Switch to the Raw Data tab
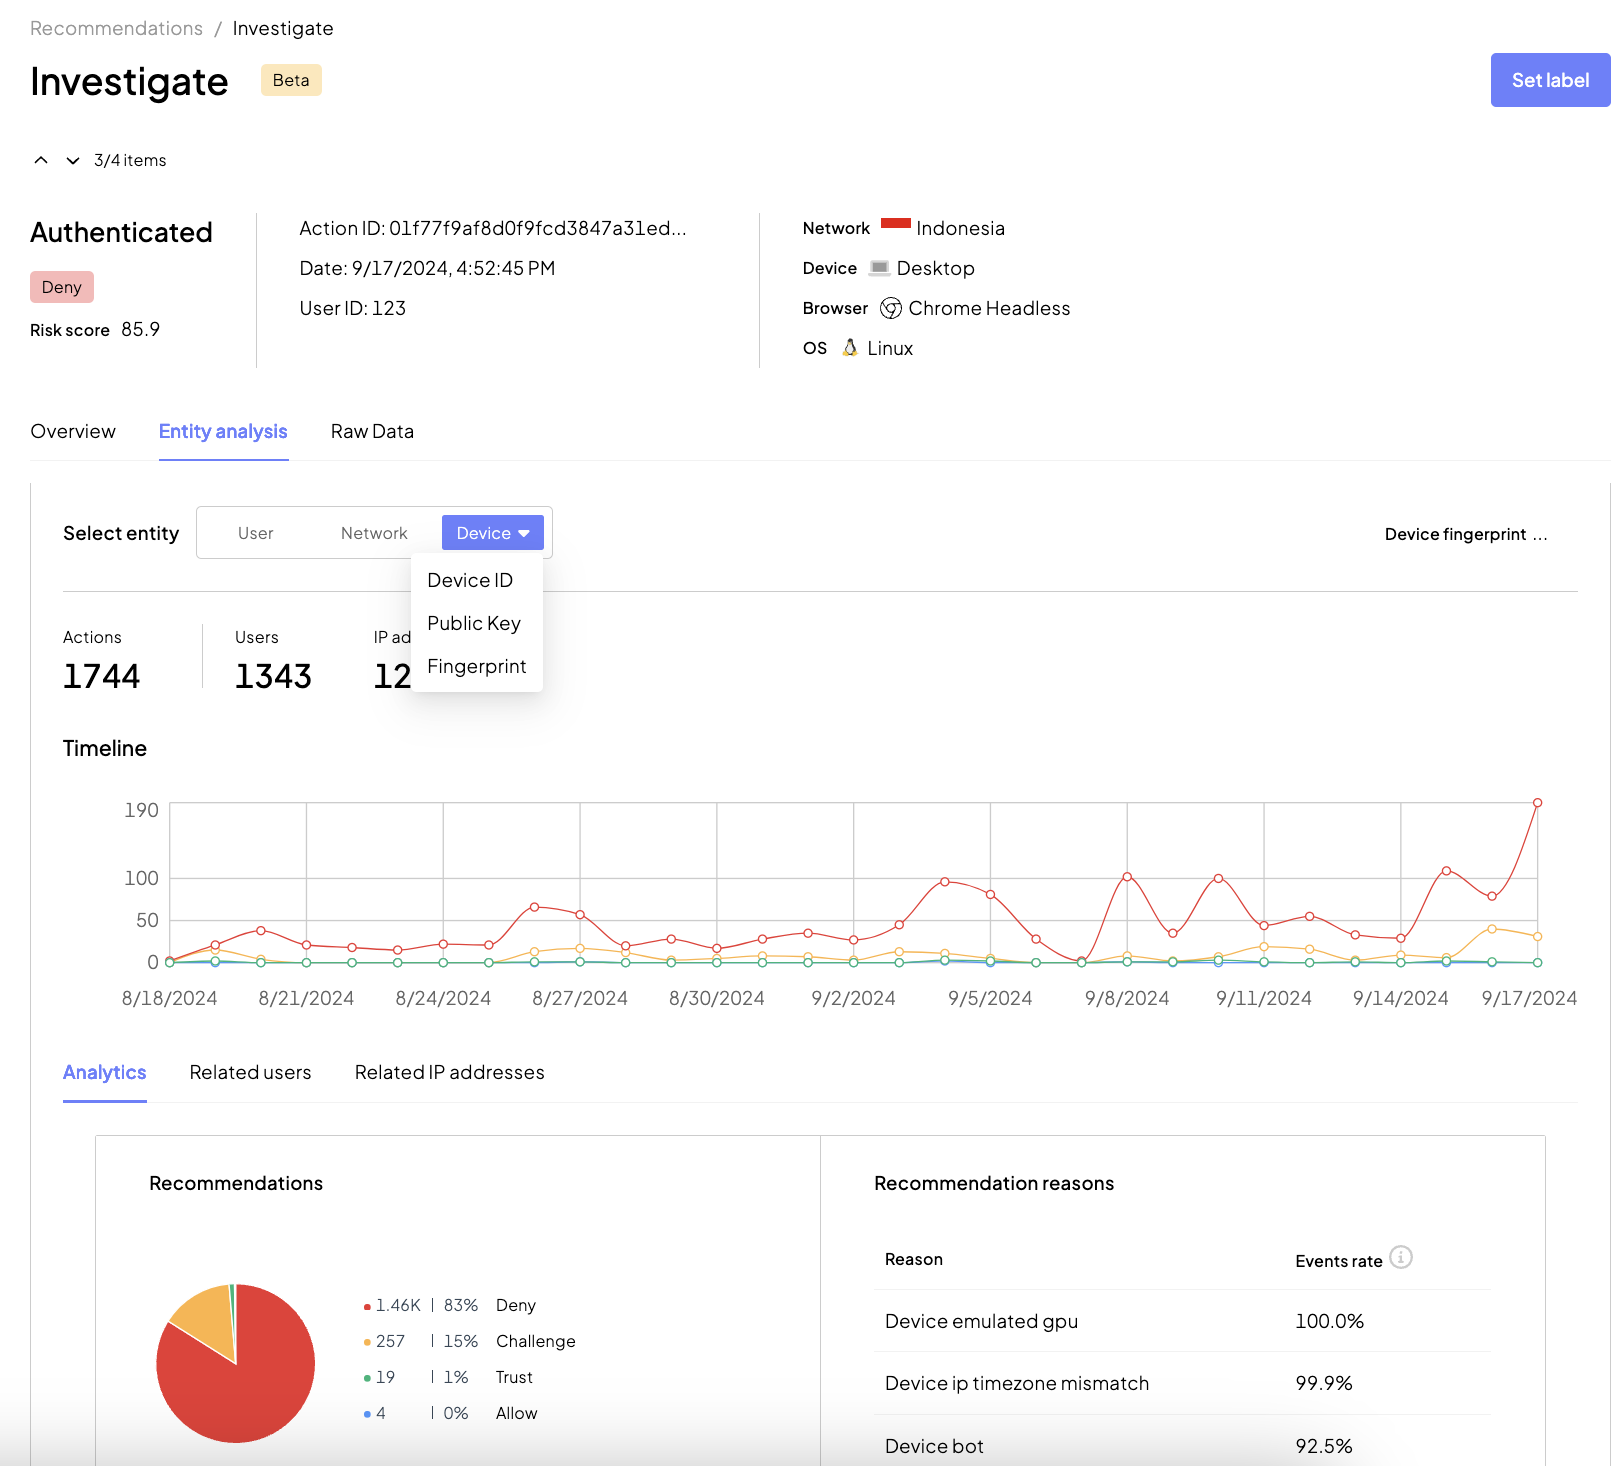This screenshot has height=1466, width=1624. click(372, 431)
